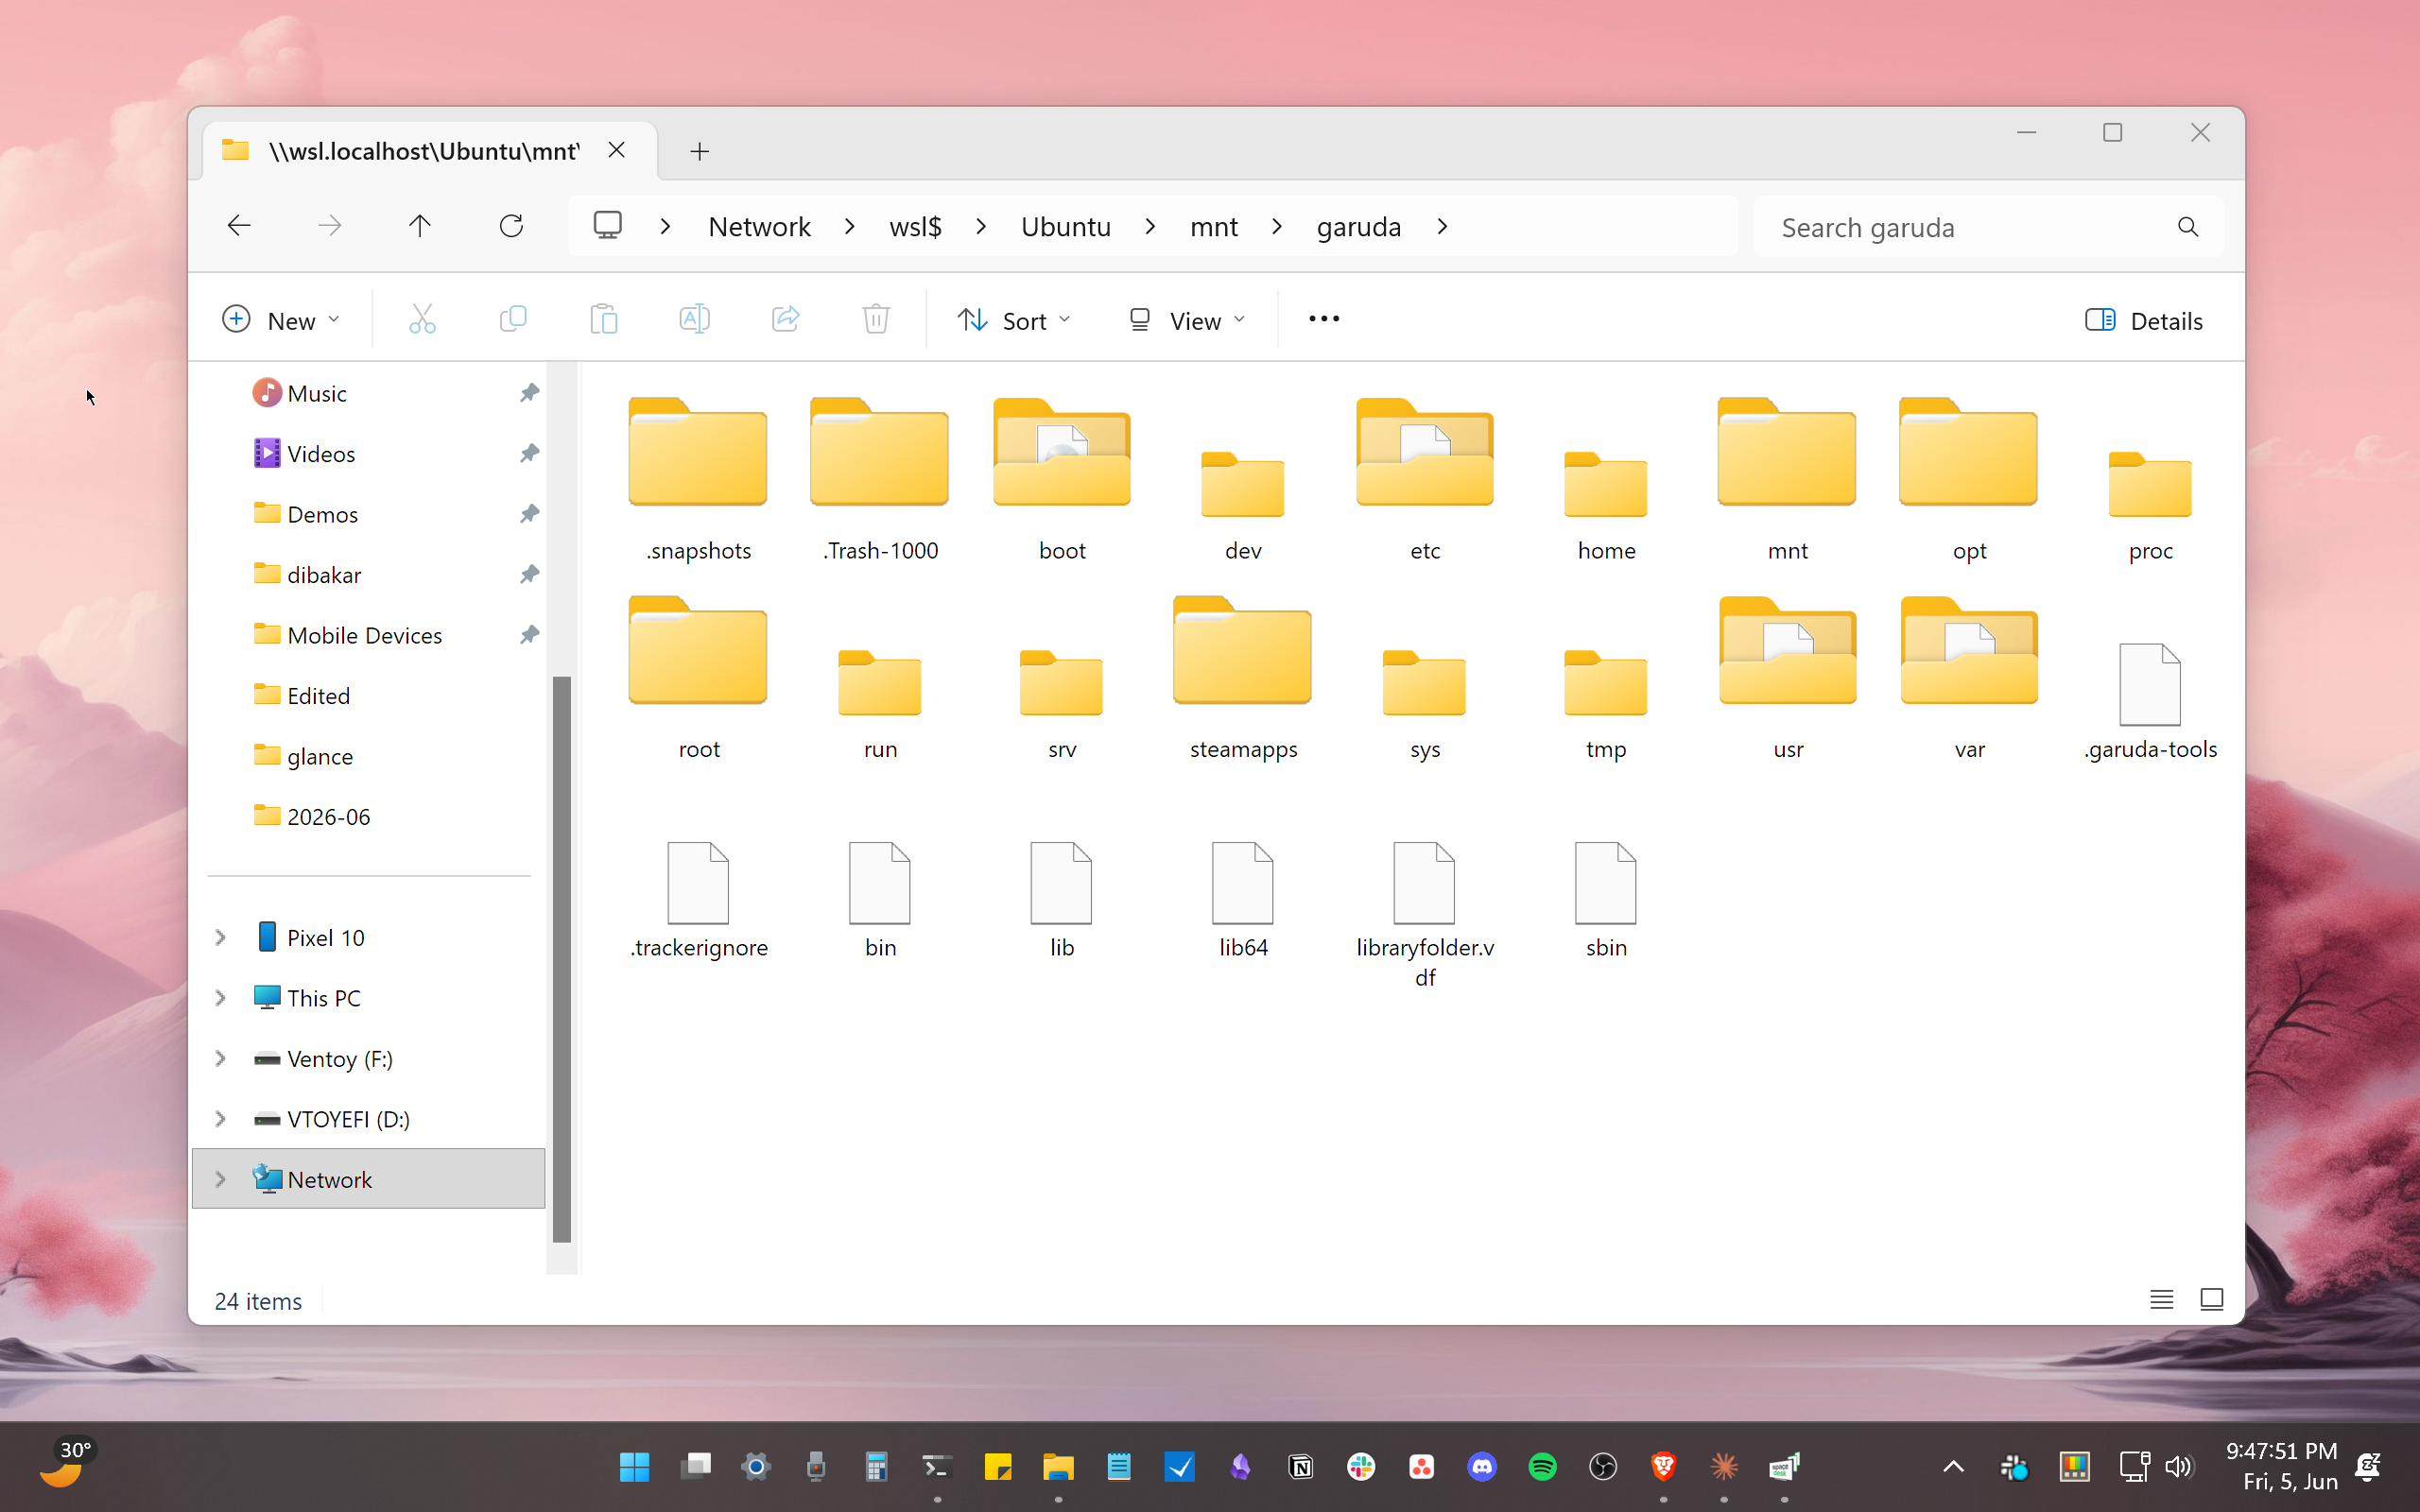Expand the This PC tree node
This screenshot has width=2420, height=1512.
point(220,998)
